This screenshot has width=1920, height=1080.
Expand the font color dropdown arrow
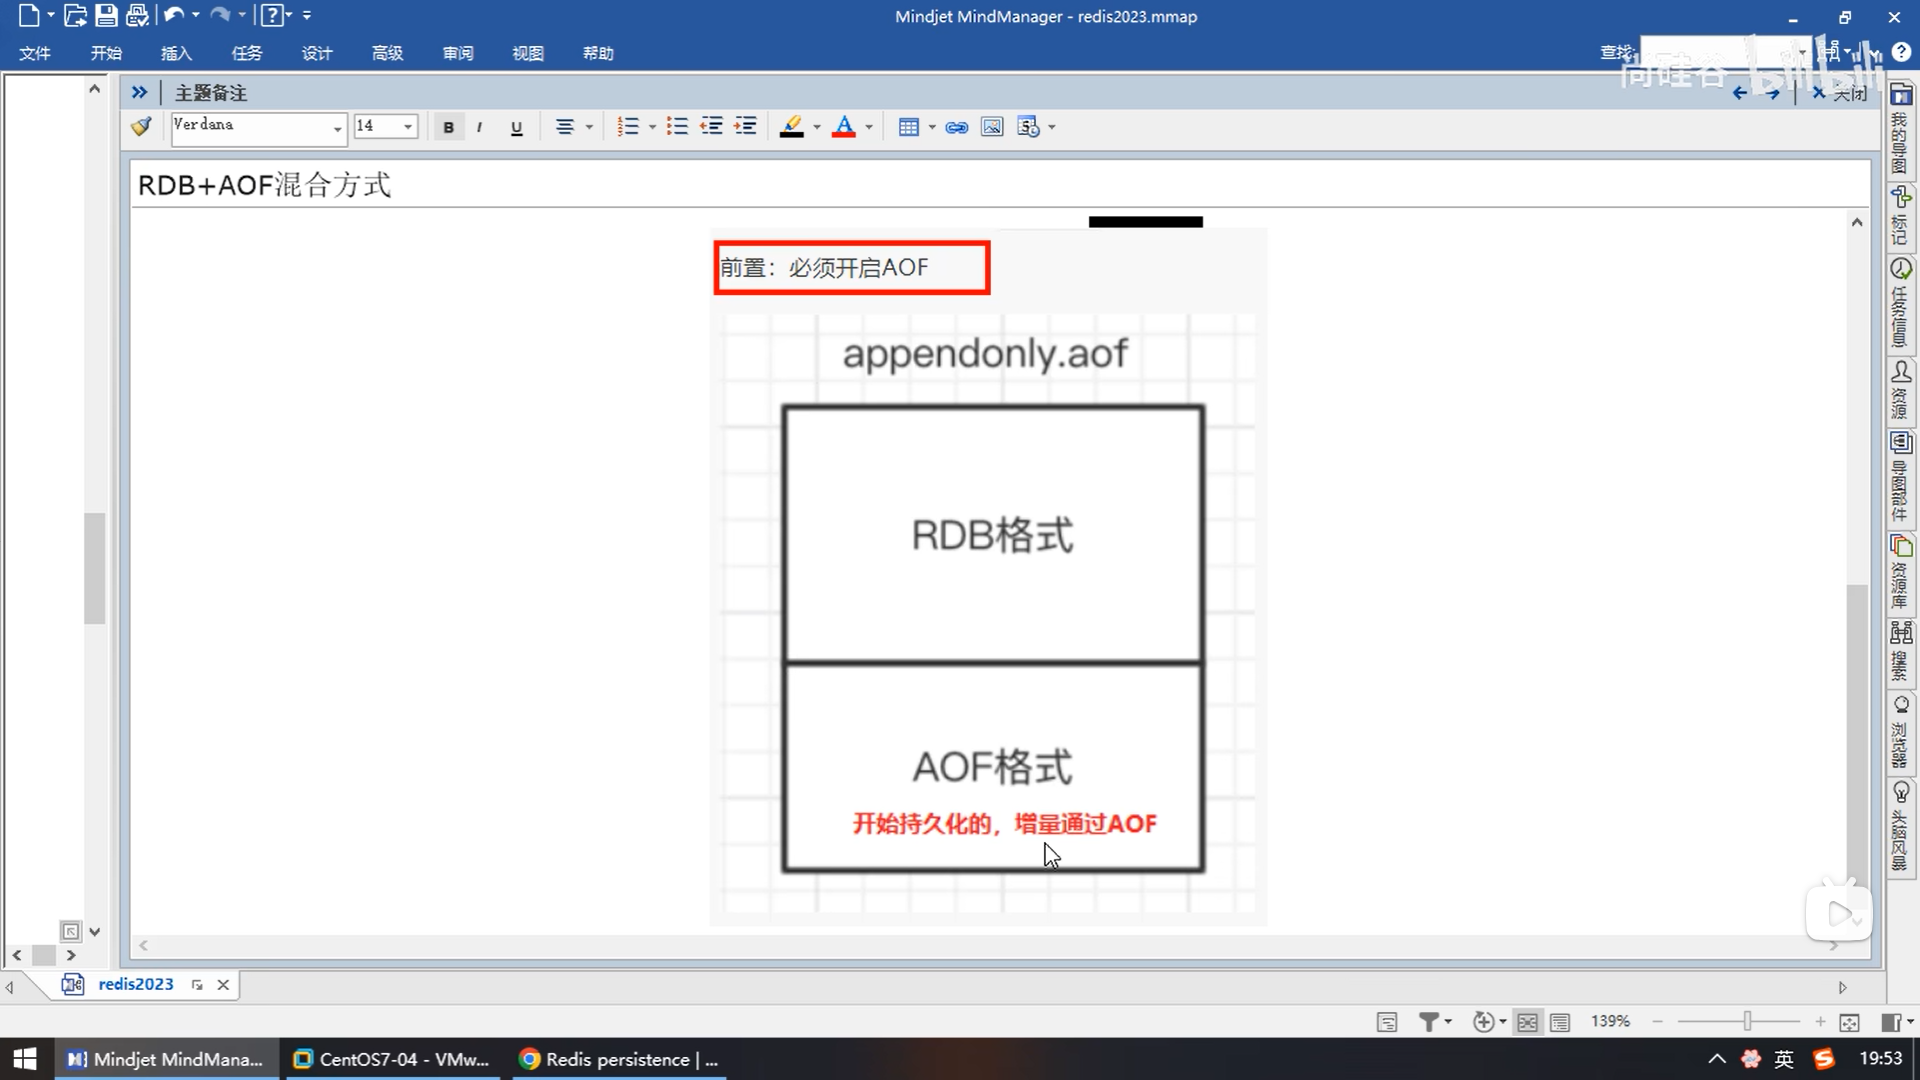click(x=869, y=127)
